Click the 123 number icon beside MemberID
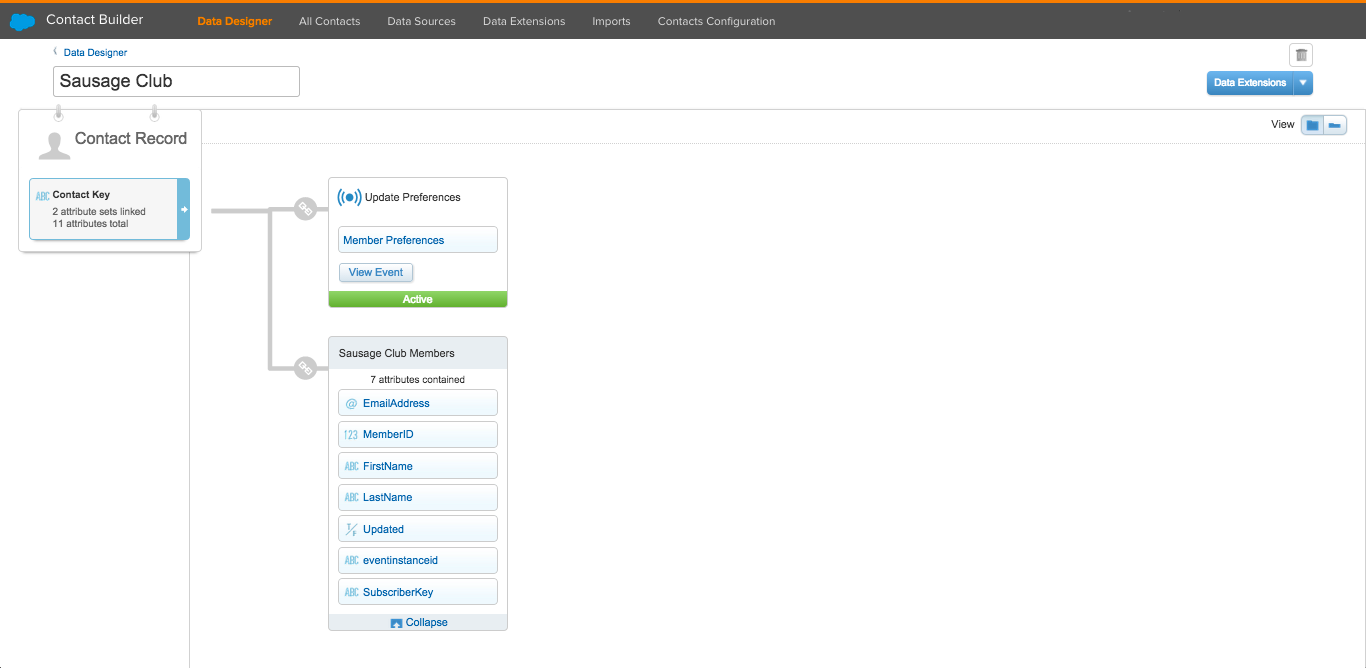The width and height of the screenshot is (1366, 668). coord(351,435)
